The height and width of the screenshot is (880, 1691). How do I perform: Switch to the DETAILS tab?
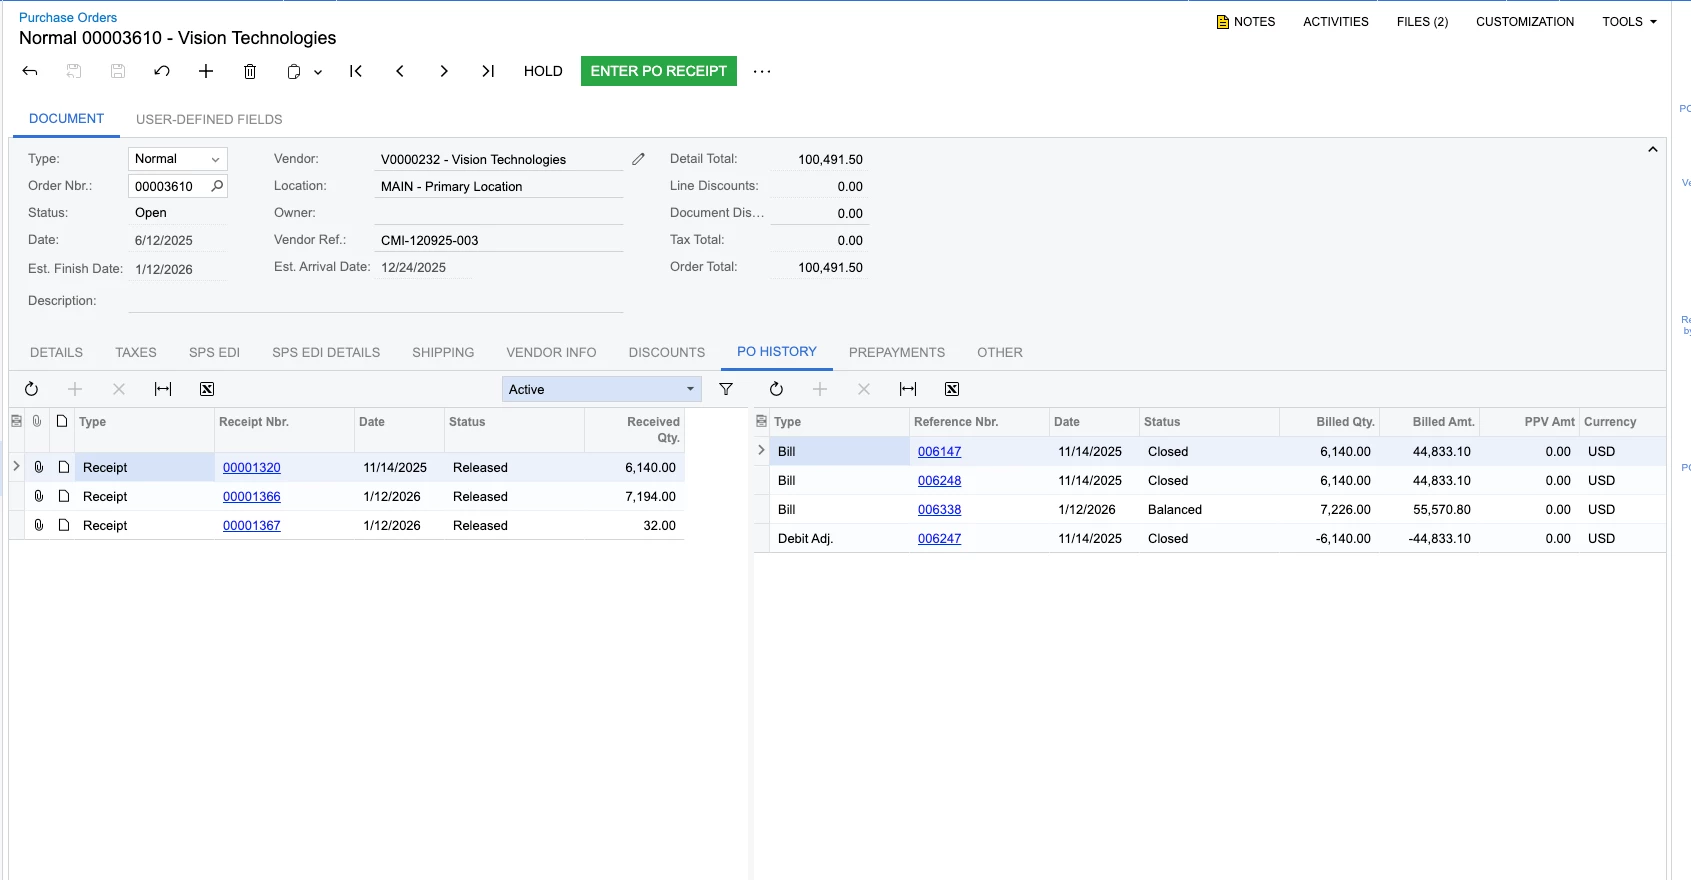[x=56, y=352]
